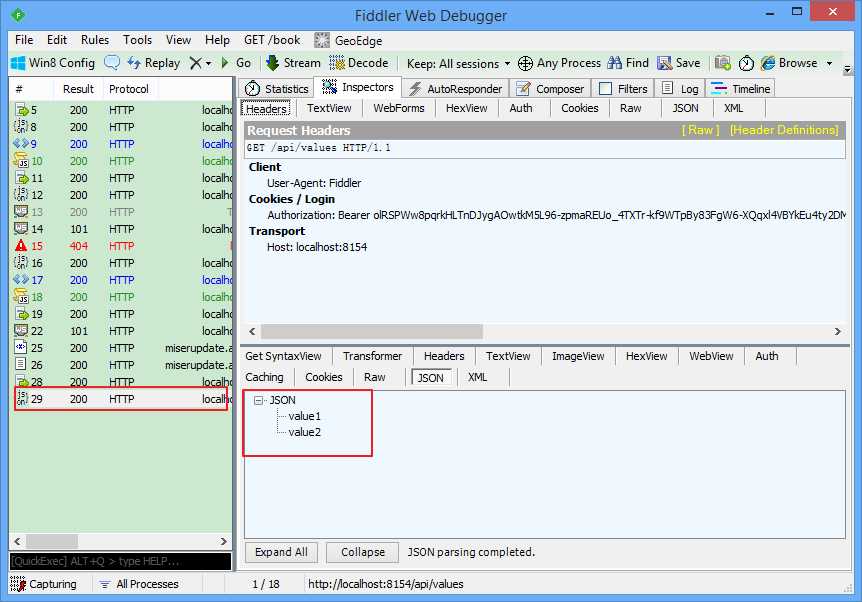
Task: Click request headers horizontal scrollbar thumb
Action: coord(372,332)
